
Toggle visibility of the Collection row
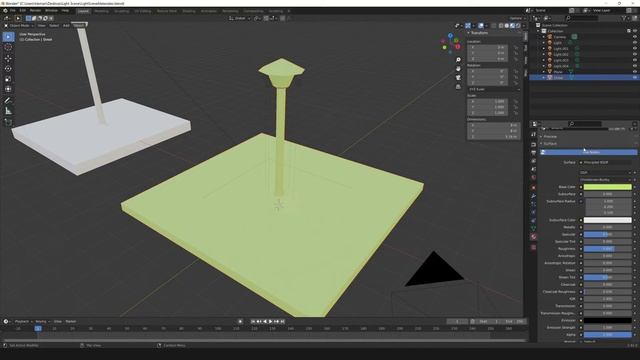(x=634, y=31)
